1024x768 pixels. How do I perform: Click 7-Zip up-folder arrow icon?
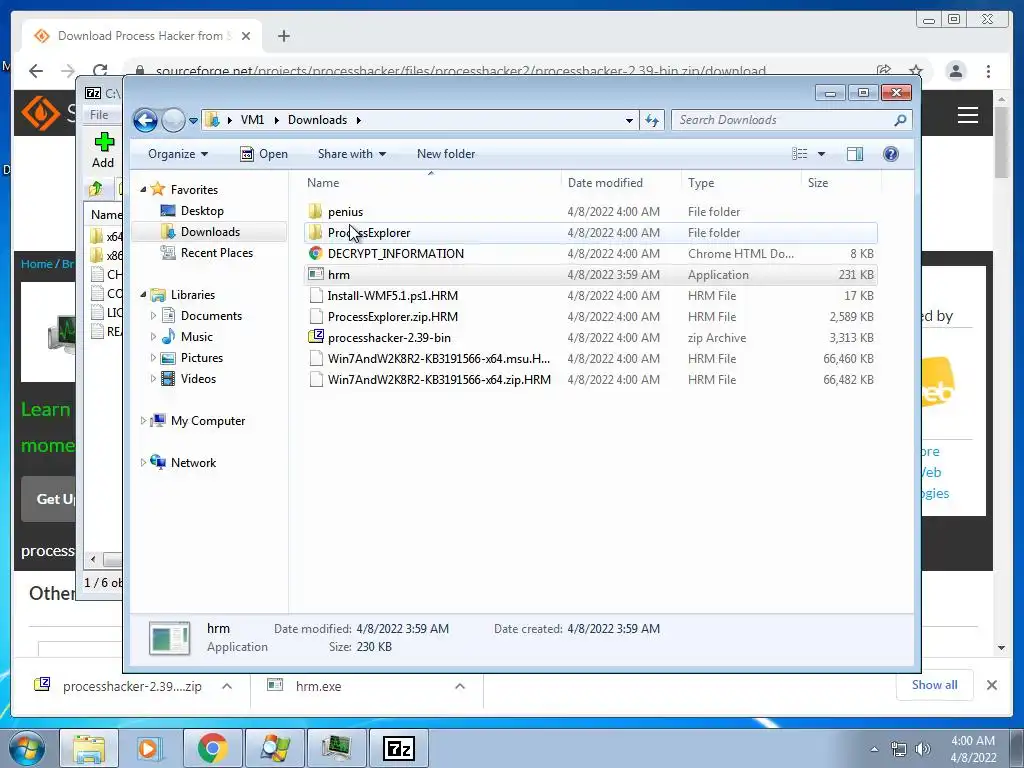tap(96, 189)
